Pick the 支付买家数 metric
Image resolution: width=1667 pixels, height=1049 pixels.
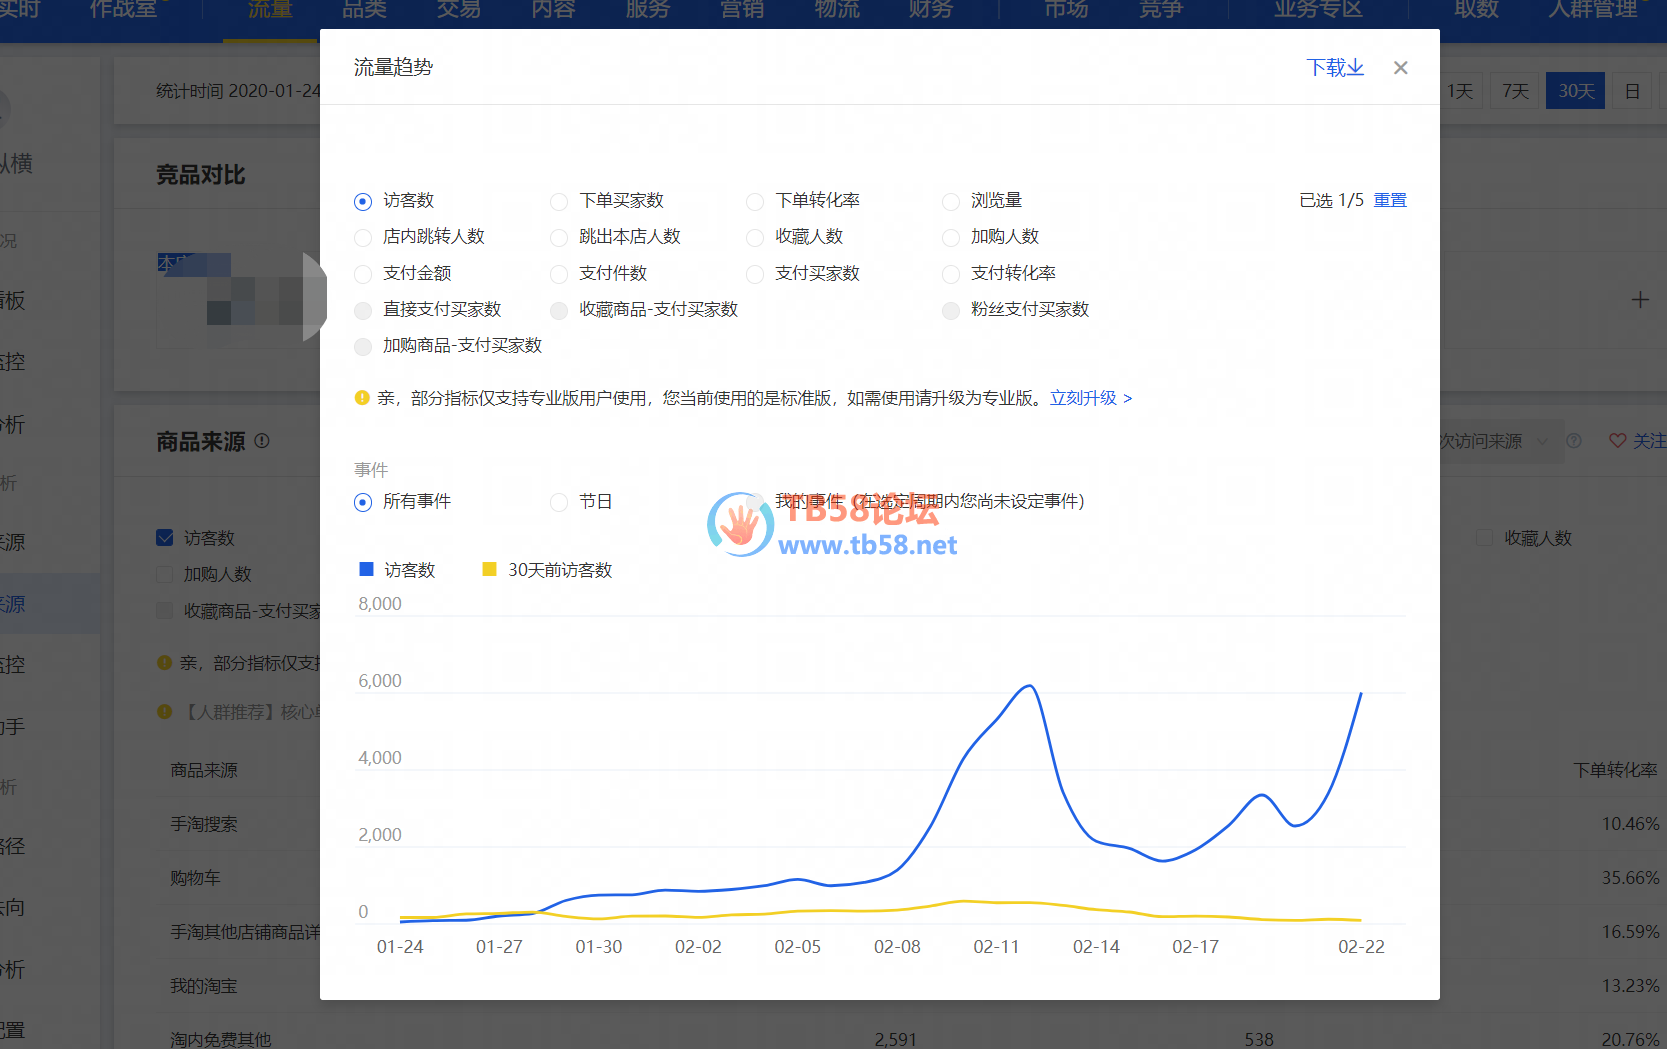click(755, 274)
